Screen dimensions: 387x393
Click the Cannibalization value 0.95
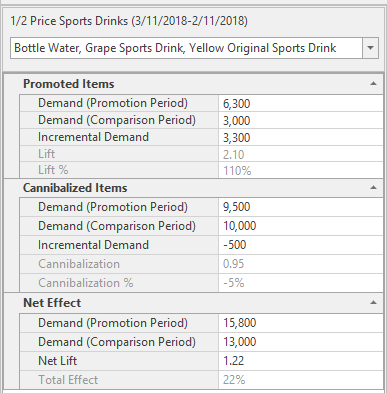pyautogui.click(x=233, y=264)
